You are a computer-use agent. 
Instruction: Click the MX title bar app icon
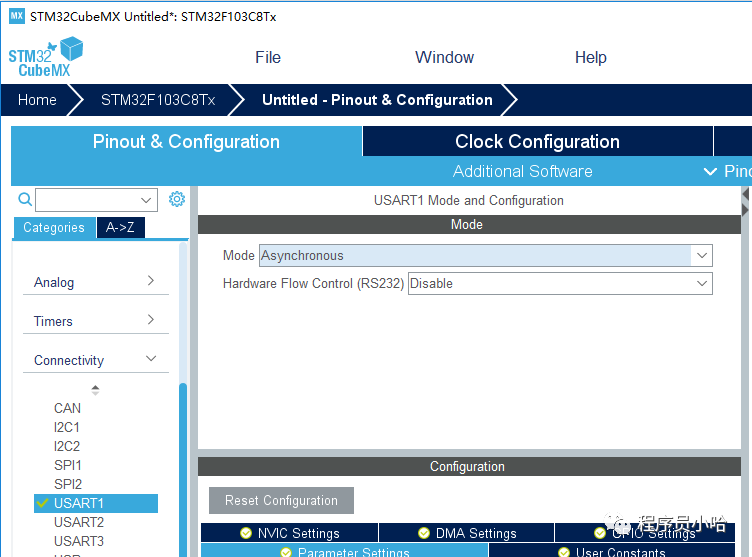click(16, 16)
